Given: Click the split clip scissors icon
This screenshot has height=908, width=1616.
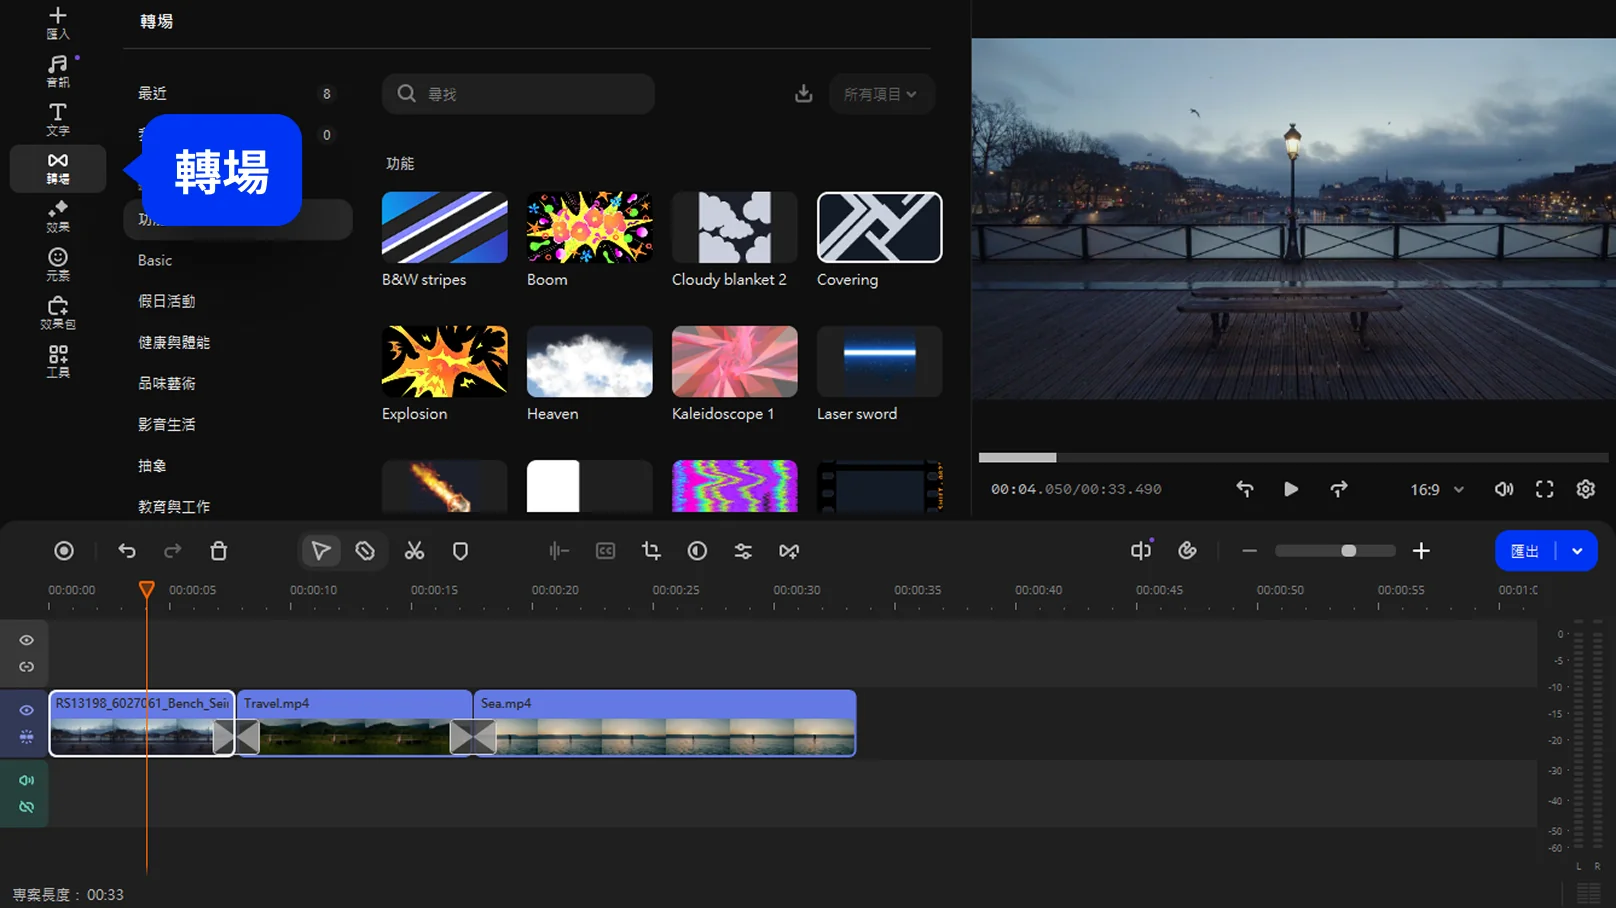Looking at the screenshot, I should click(414, 551).
